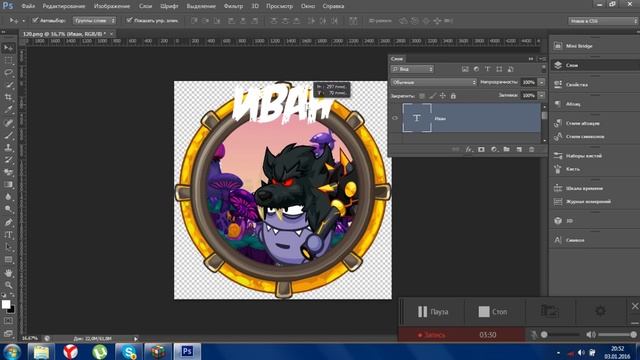Create new adjustment layer icon
The height and width of the screenshot is (360, 640).
tap(494, 149)
